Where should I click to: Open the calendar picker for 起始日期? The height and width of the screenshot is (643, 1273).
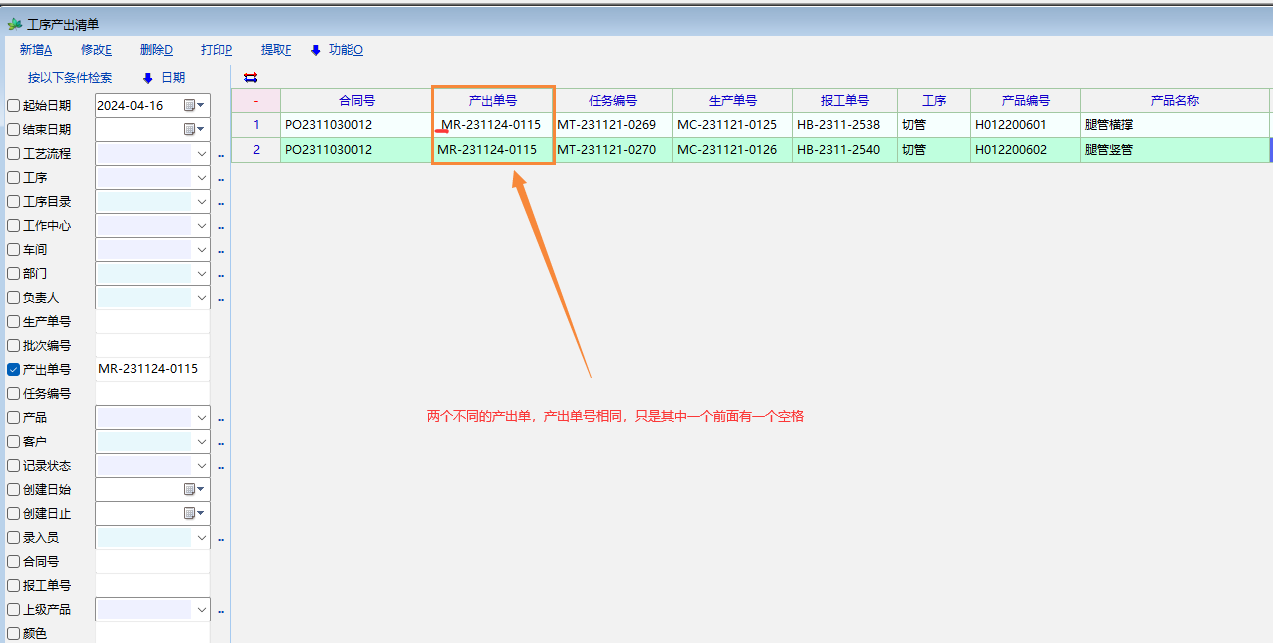point(194,105)
